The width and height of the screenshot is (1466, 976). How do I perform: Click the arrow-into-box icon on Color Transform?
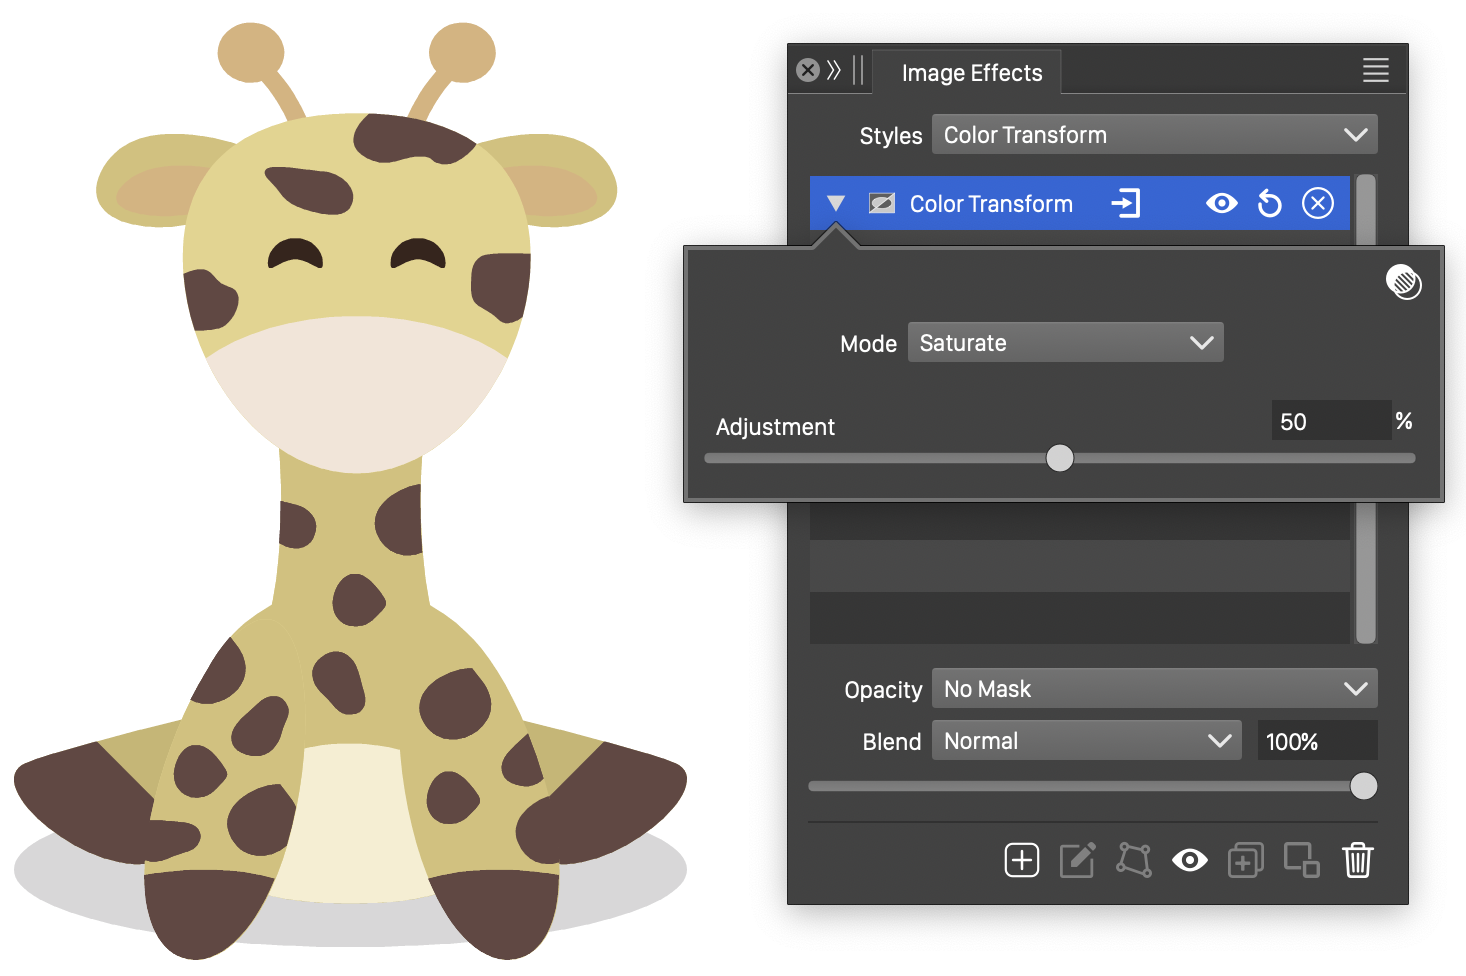pos(1126,204)
